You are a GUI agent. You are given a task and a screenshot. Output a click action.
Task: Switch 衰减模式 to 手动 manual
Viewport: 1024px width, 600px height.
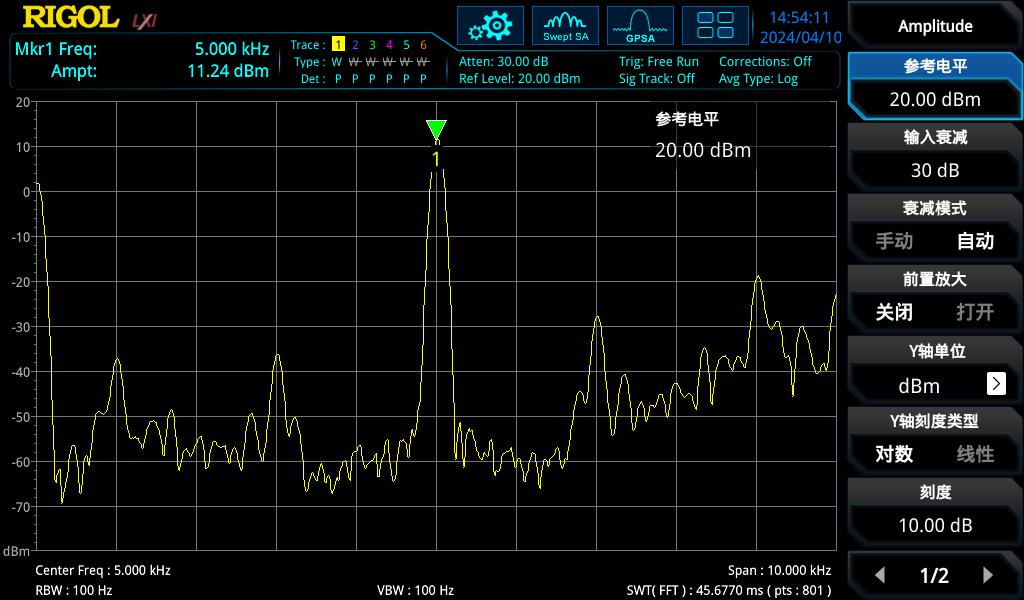[x=894, y=242]
